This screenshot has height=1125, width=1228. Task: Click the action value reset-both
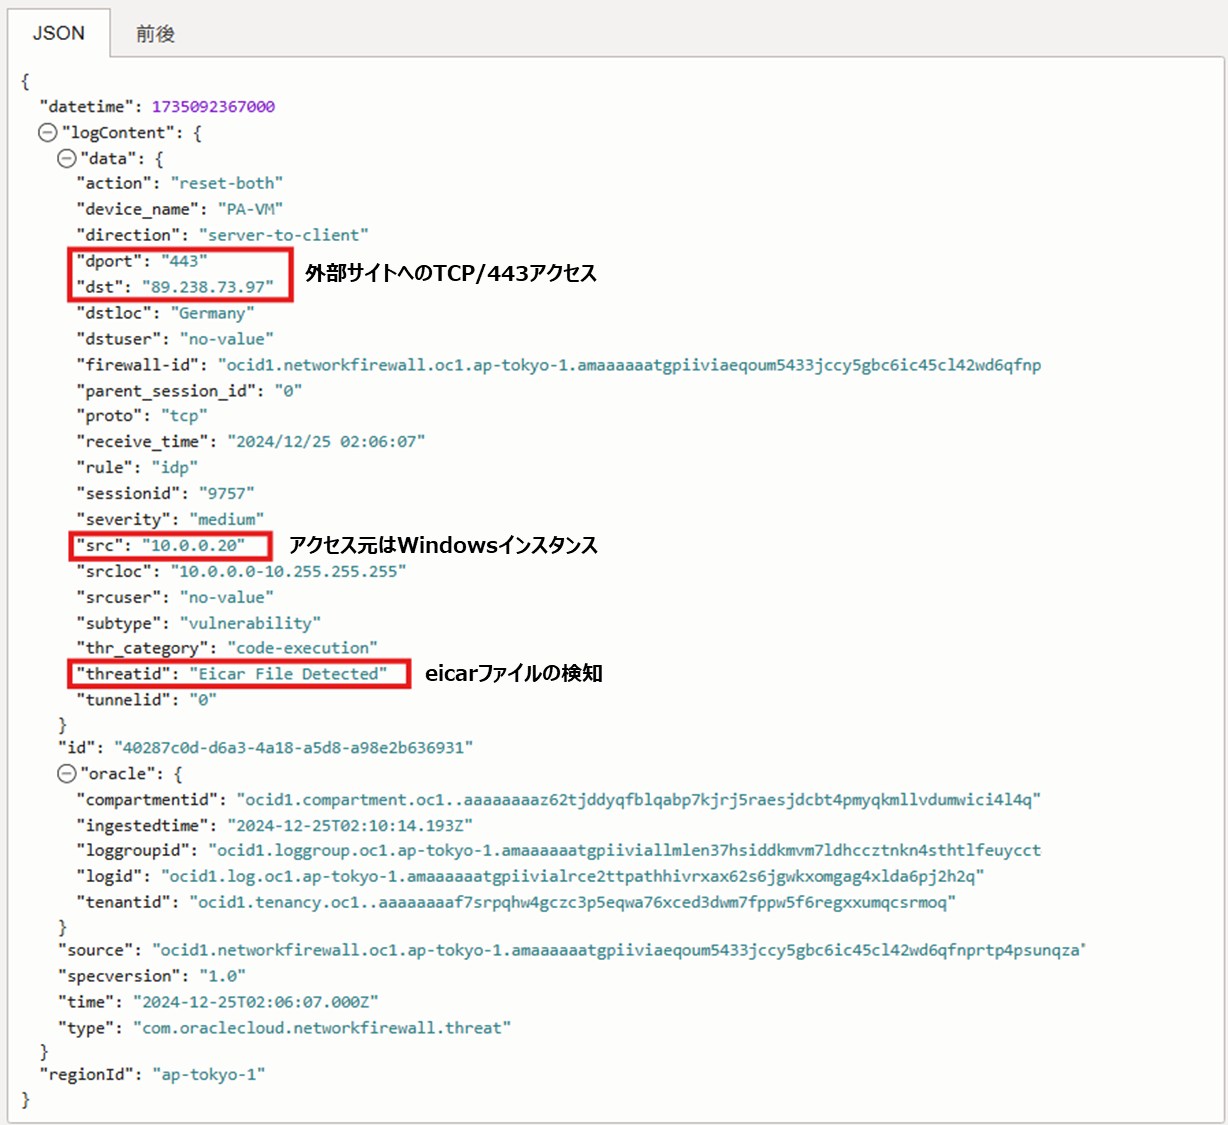[226, 183]
